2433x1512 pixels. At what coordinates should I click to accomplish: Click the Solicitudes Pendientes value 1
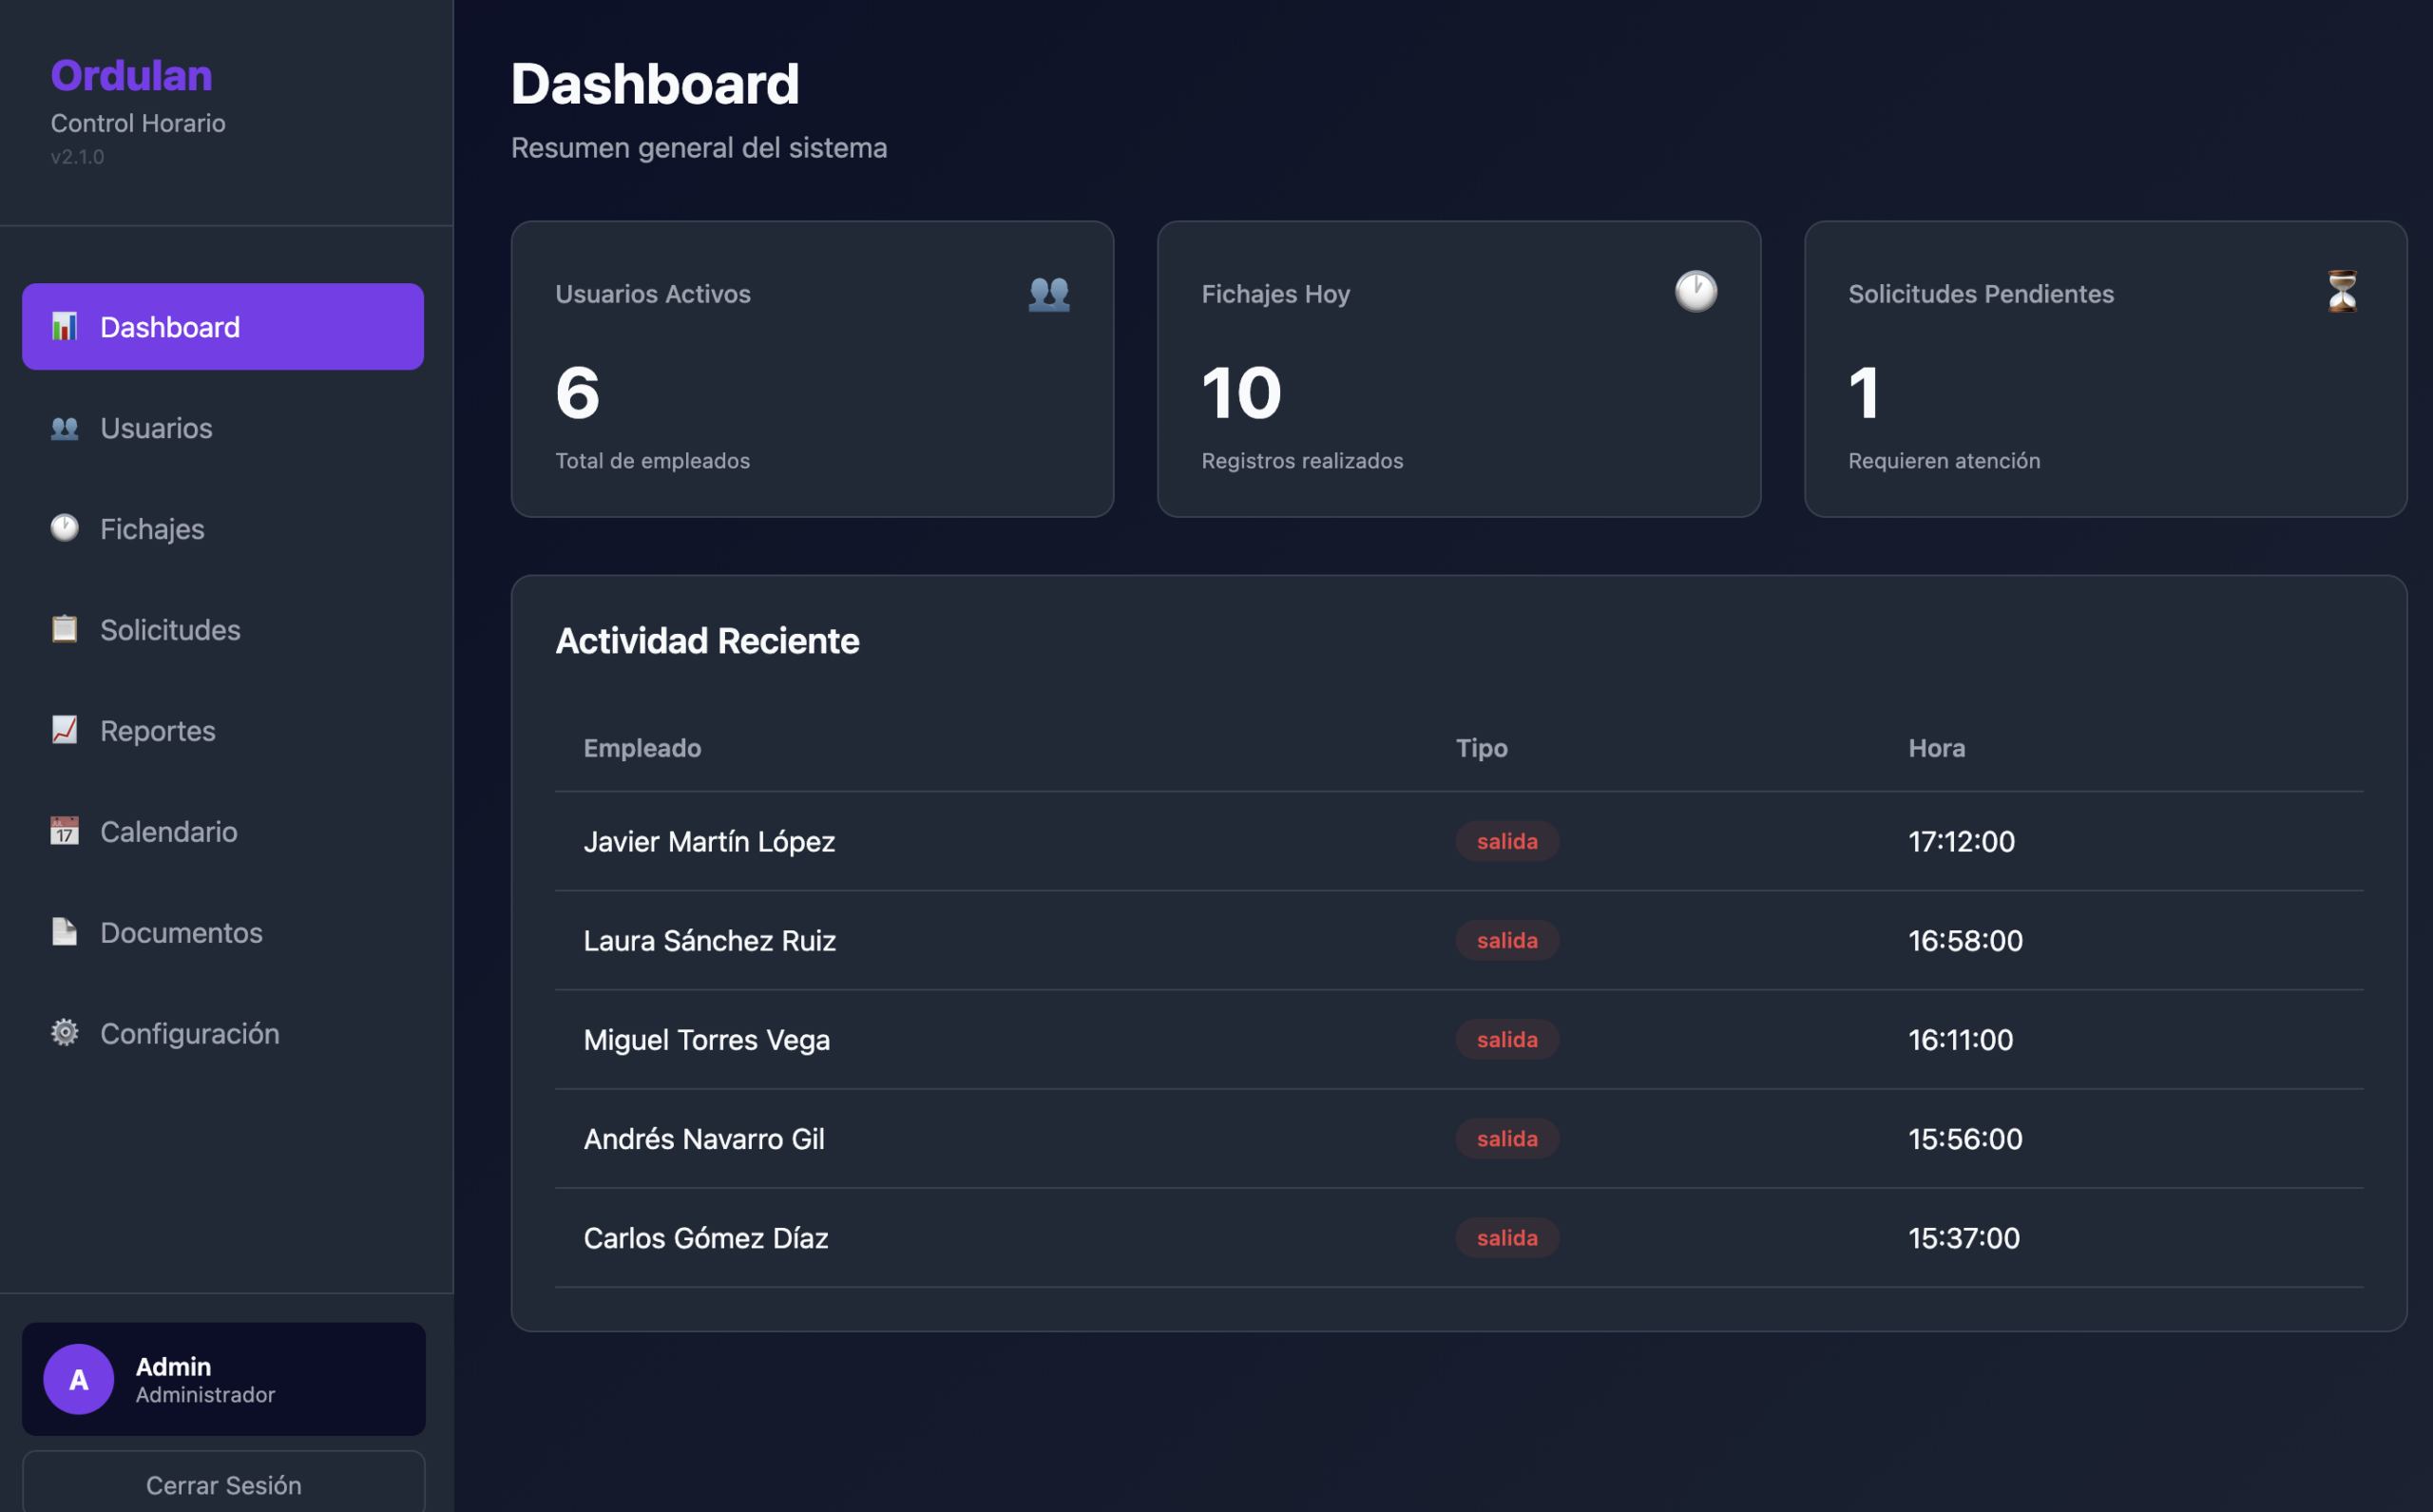point(1864,393)
